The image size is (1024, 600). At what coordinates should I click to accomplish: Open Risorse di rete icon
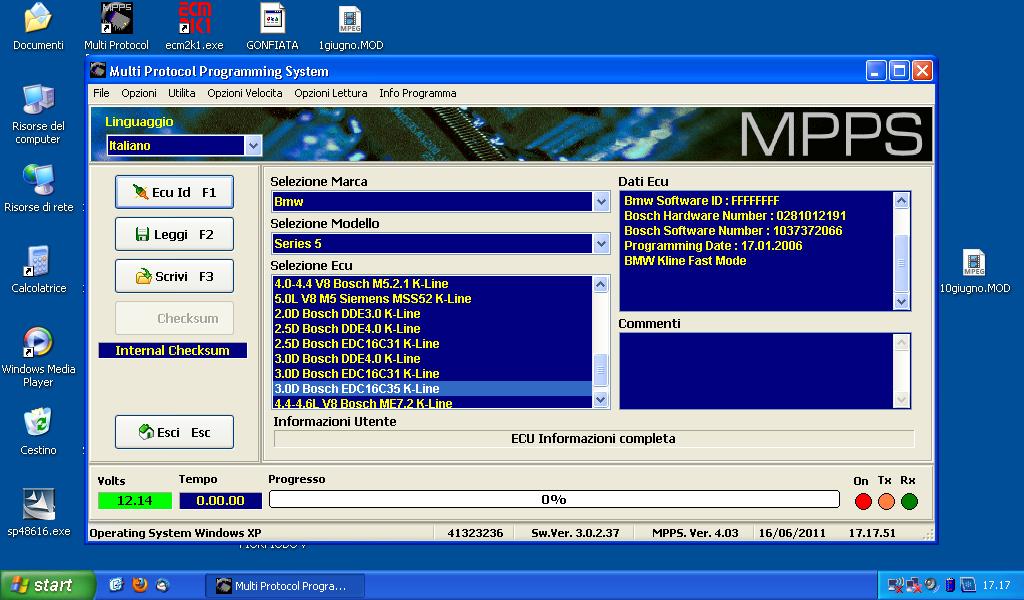click(38, 180)
